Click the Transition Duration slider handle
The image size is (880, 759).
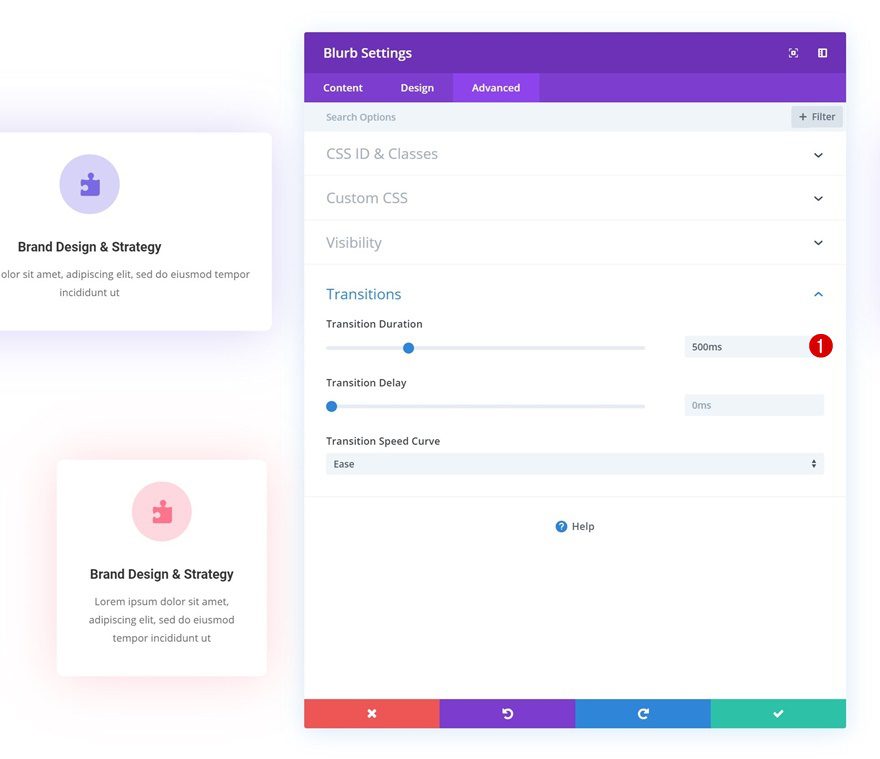point(408,348)
